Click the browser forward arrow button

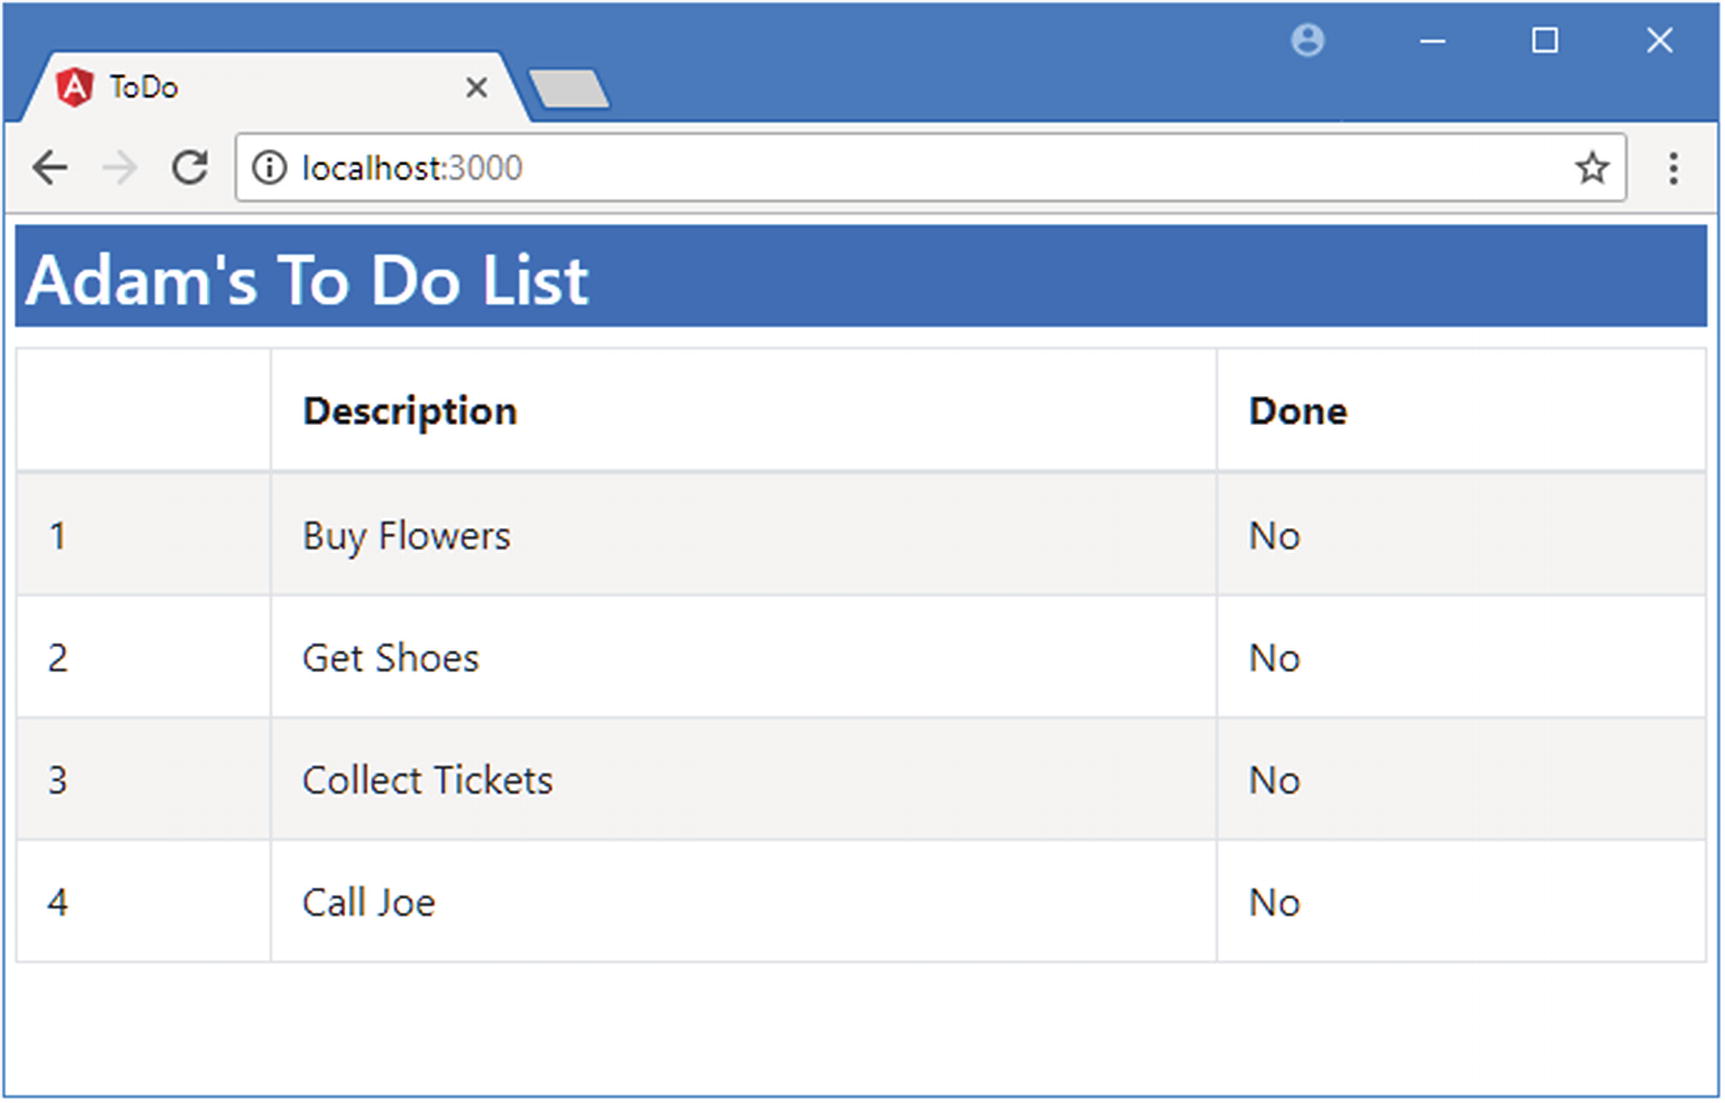click(x=120, y=168)
